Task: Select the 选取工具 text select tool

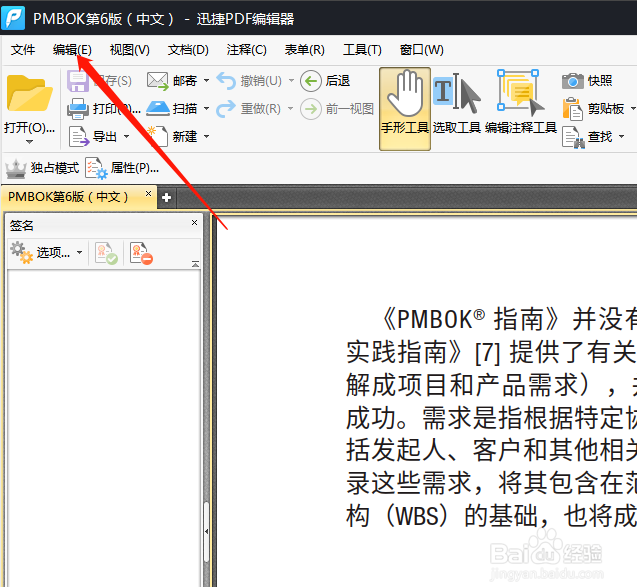Action: click(457, 104)
